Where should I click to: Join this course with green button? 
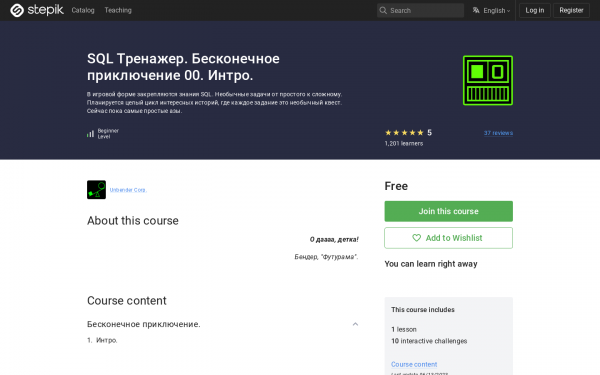(x=448, y=211)
